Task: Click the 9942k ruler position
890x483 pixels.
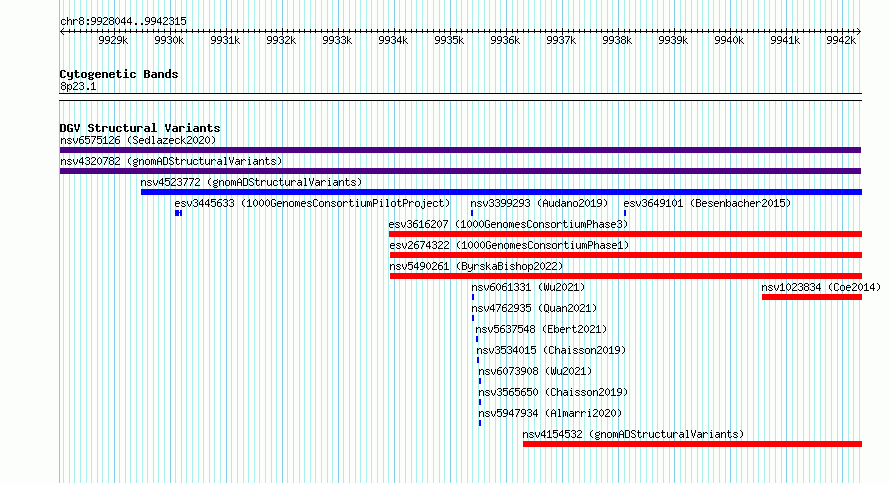Action: click(841, 40)
